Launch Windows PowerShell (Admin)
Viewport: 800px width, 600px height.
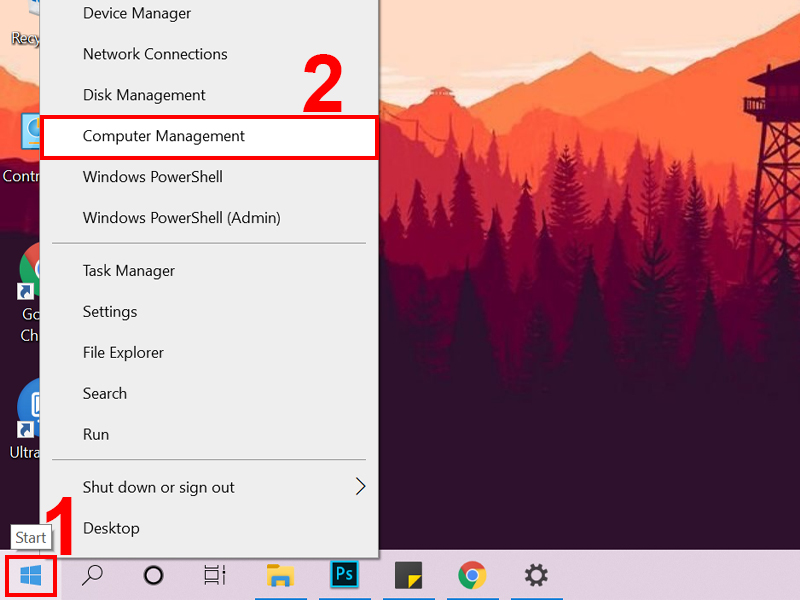209,218
